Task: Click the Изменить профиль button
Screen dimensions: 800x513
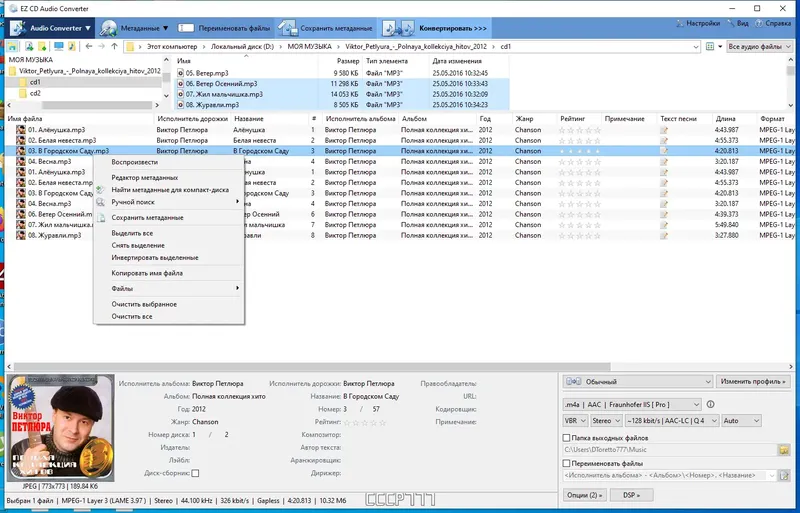Action: [753, 381]
